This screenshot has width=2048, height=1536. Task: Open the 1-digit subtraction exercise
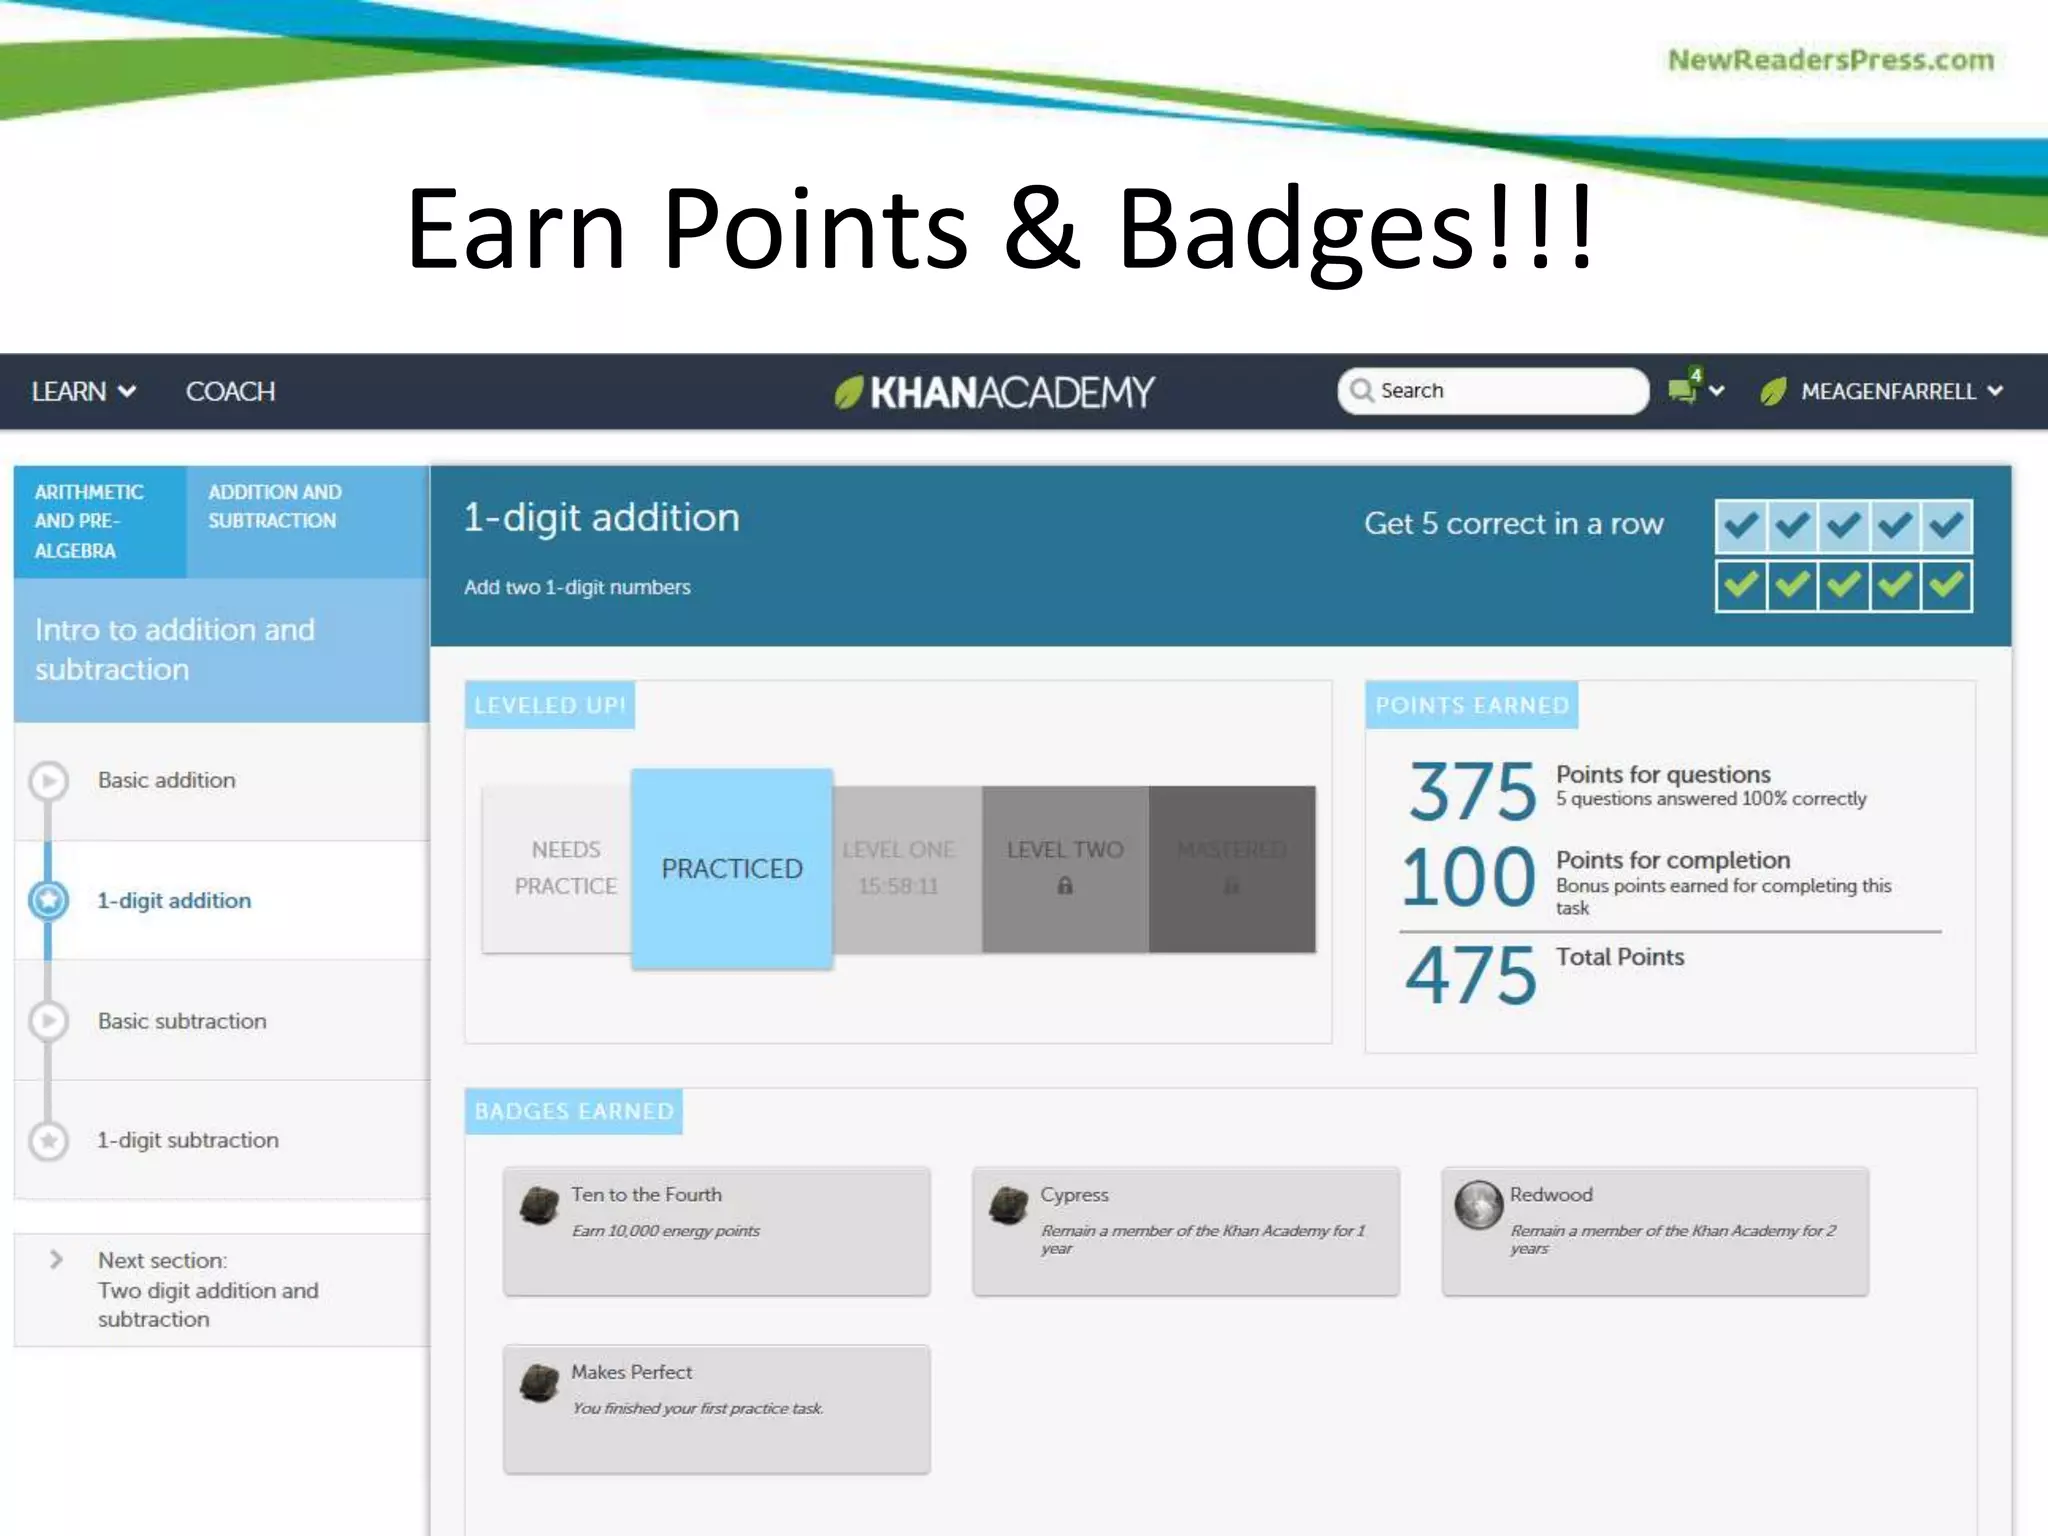tap(222, 1141)
